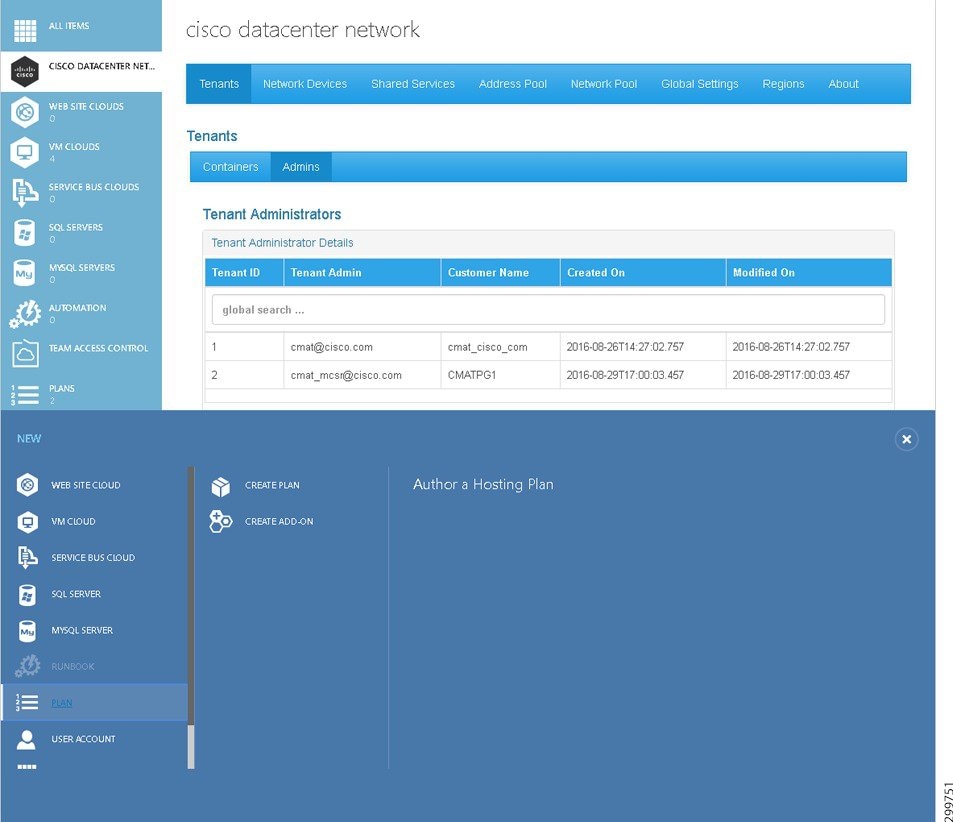Viewport: 953px width, 822px height.
Task: Click the Create Plan label
Action: (x=272, y=485)
